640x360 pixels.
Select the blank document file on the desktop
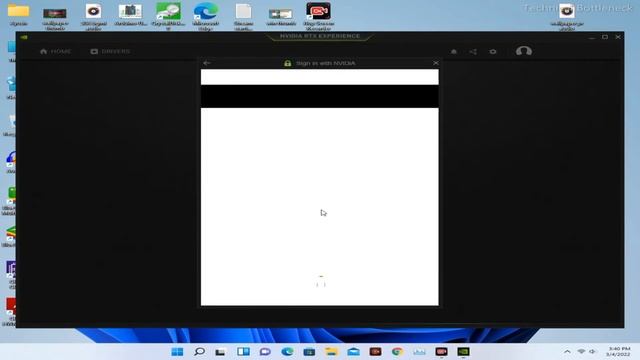(x=244, y=16)
